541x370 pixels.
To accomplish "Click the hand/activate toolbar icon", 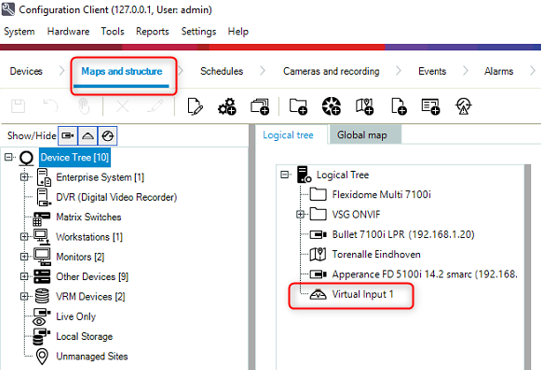I will pos(84,106).
